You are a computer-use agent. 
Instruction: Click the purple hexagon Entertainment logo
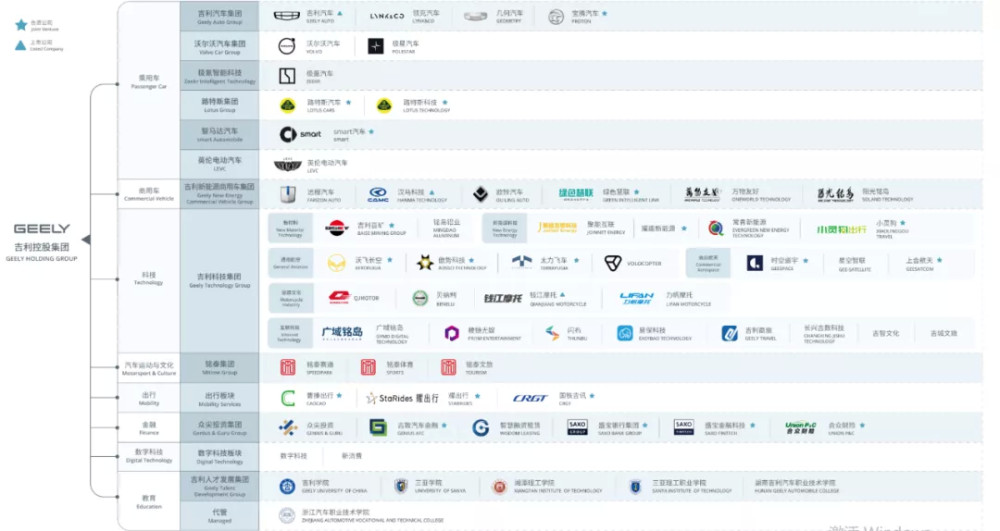452,333
